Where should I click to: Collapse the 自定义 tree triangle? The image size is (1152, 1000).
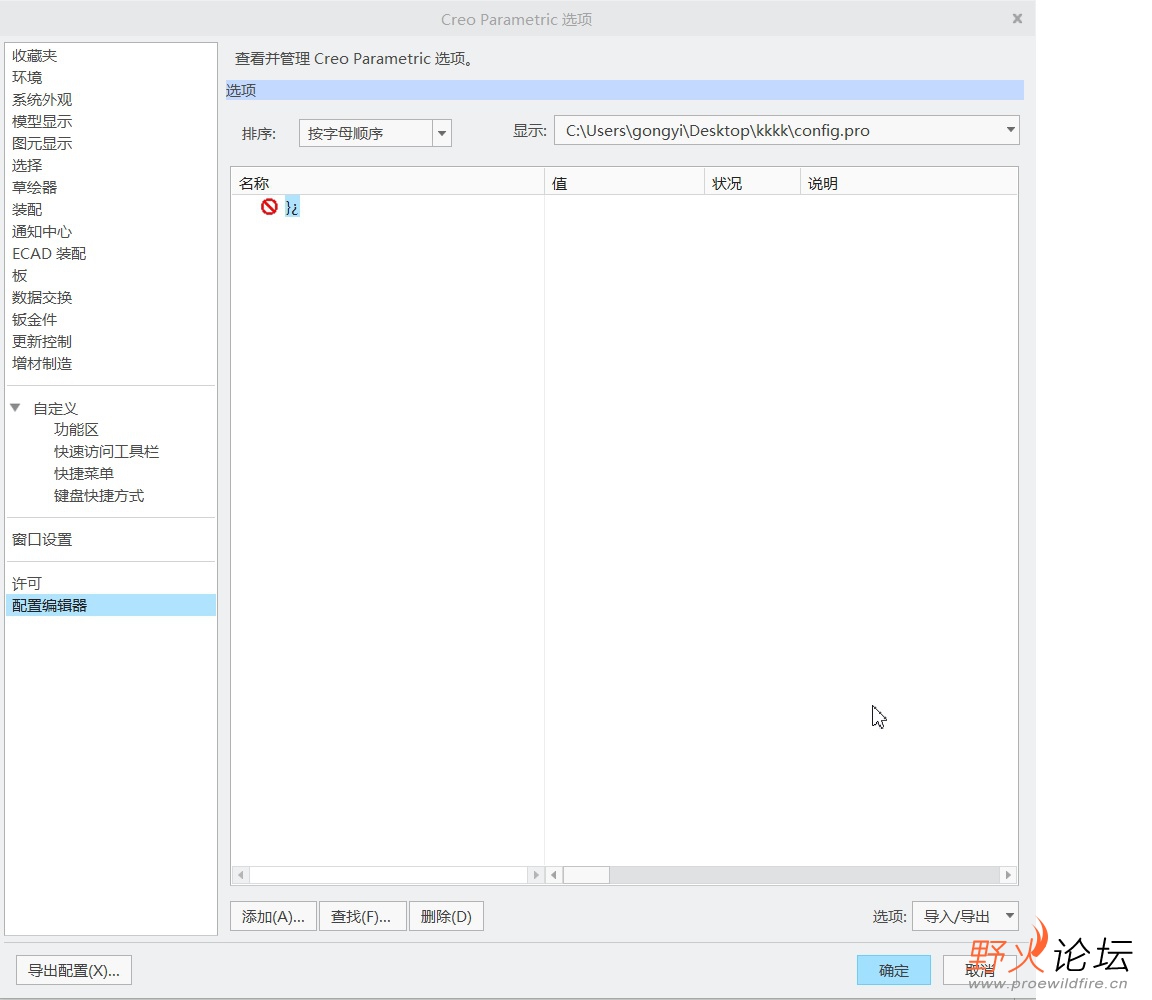(x=15, y=407)
